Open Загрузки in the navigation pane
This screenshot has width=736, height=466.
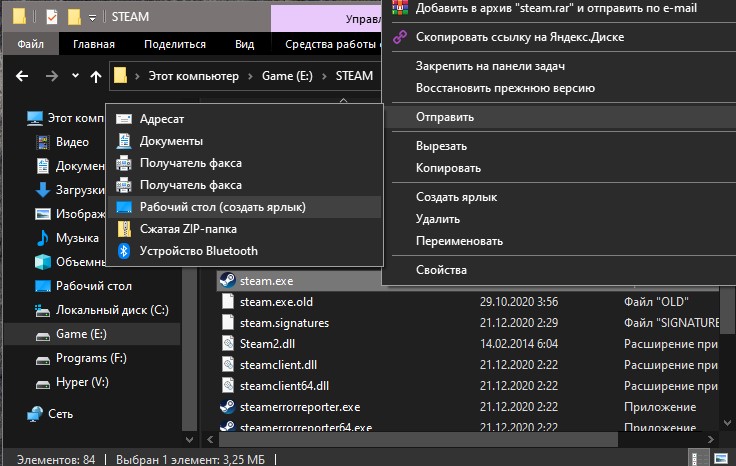click(x=70, y=190)
